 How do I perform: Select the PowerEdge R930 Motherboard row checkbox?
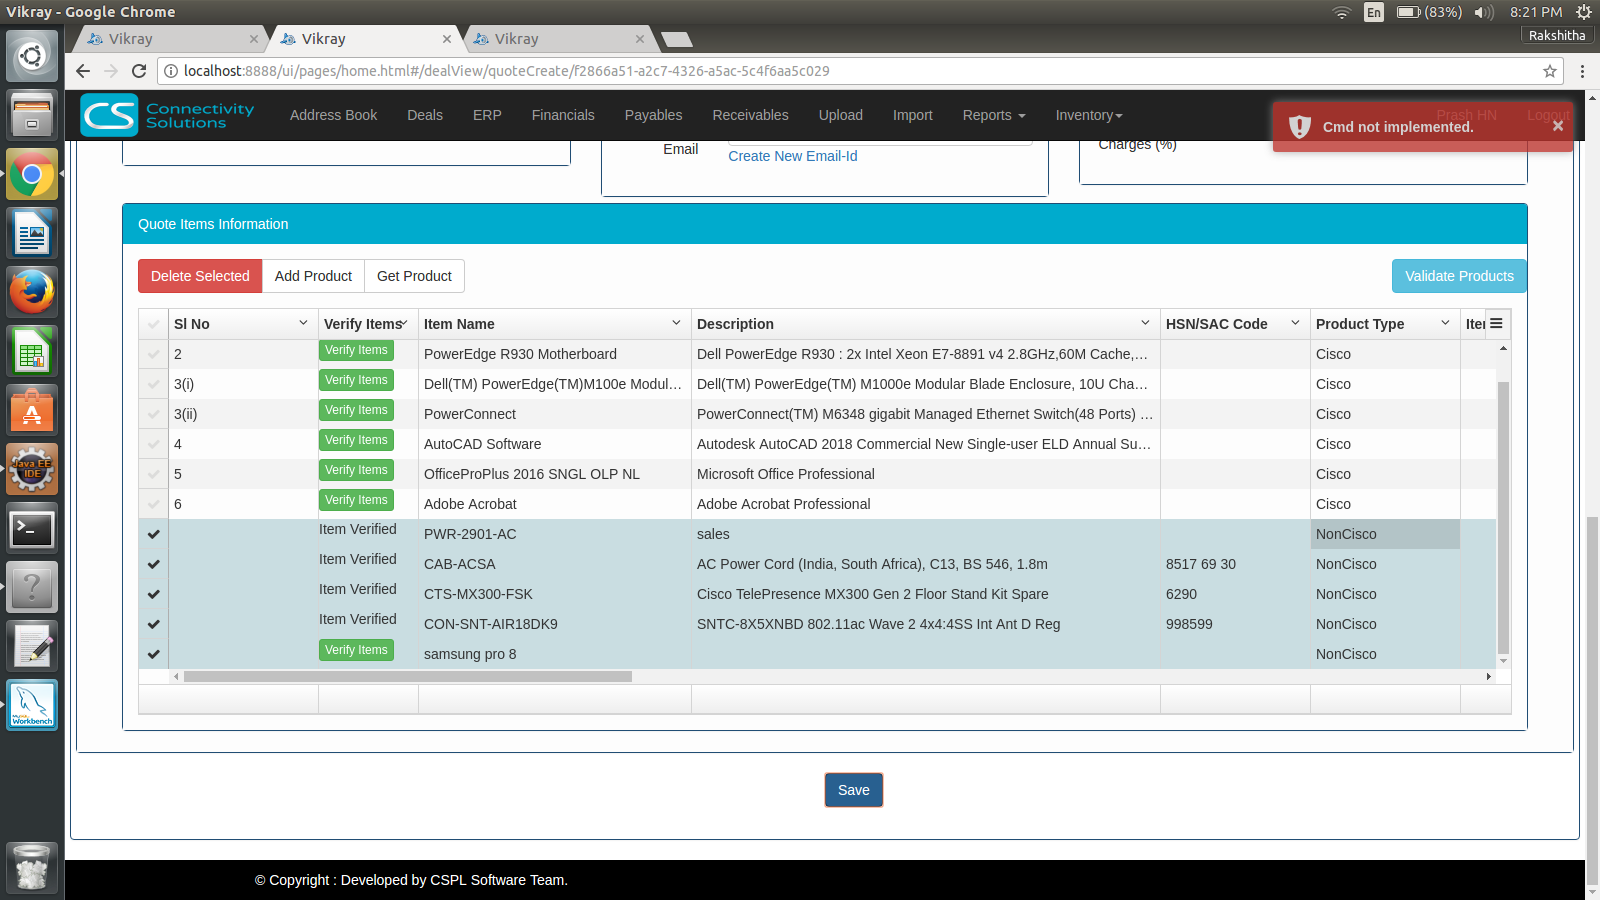[x=153, y=354]
